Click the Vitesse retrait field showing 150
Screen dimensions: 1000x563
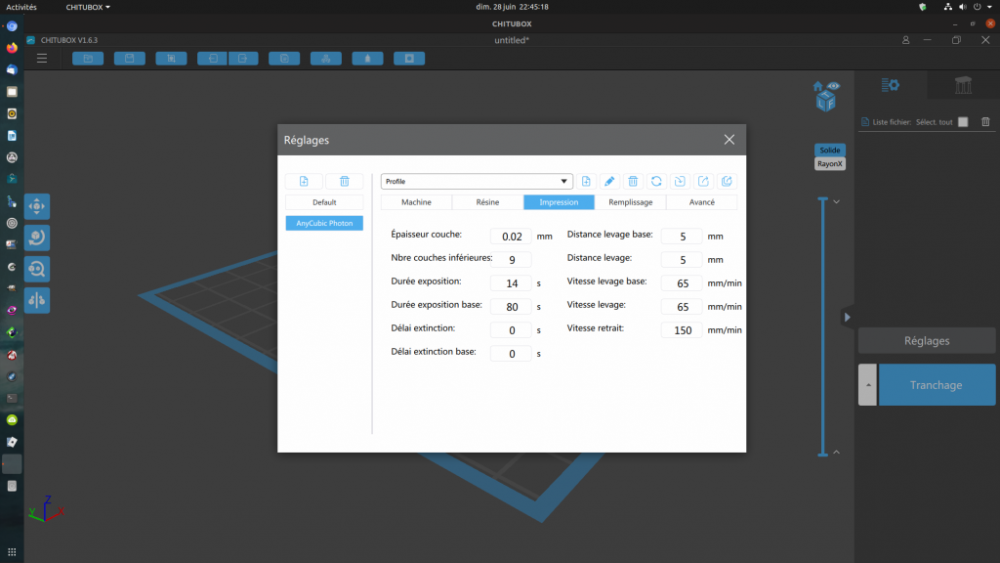point(682,330)
